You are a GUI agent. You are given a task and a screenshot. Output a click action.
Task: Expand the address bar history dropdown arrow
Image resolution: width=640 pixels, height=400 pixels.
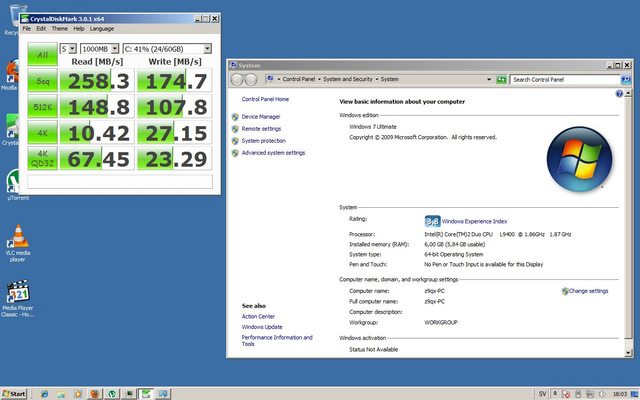489,80
